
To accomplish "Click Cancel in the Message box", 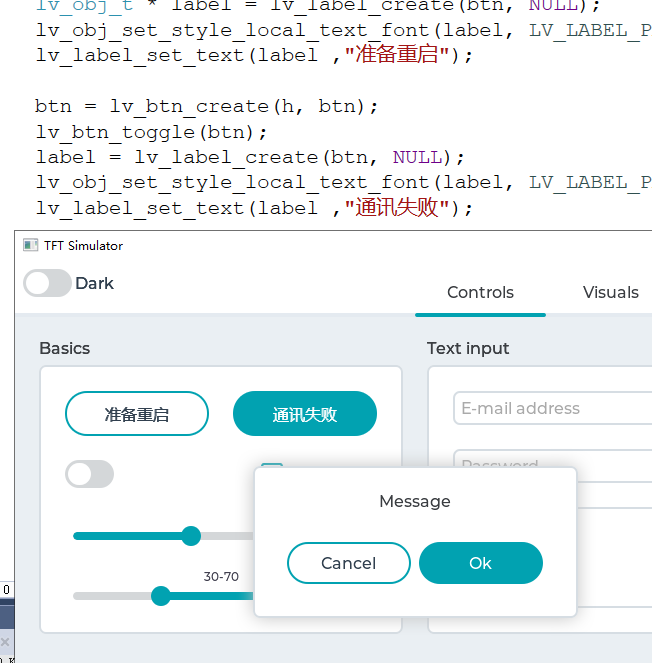I will pyautogui.click(x=349, y=563).
